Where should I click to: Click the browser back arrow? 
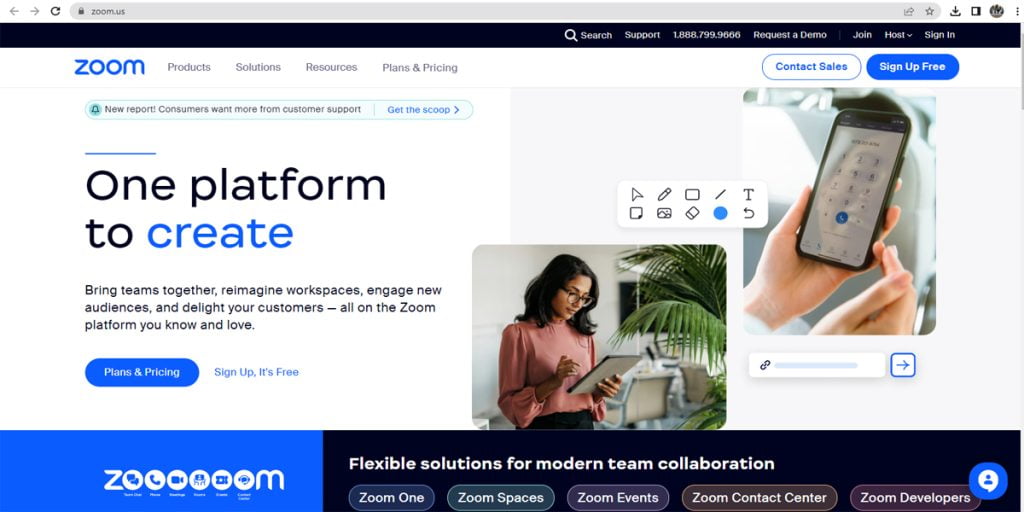coord(14,11)
